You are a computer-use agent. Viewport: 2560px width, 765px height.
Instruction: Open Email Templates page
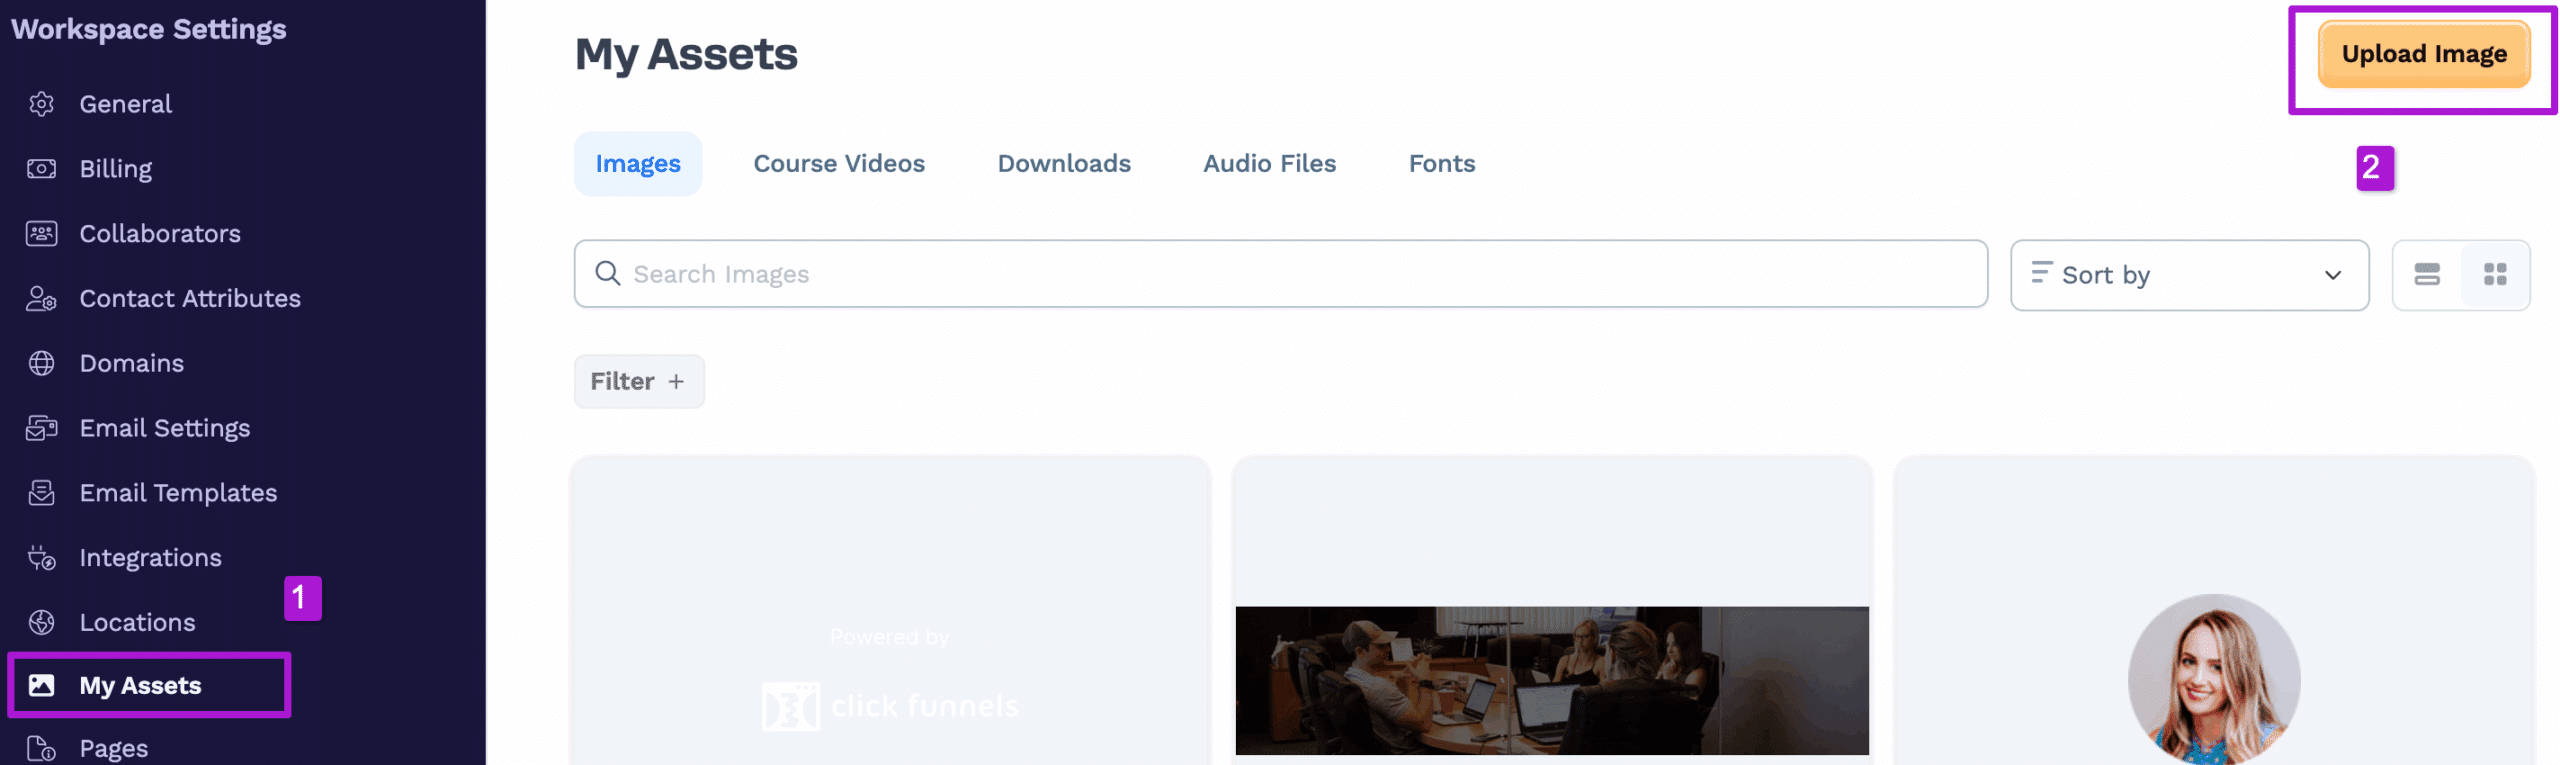point(178,493)
